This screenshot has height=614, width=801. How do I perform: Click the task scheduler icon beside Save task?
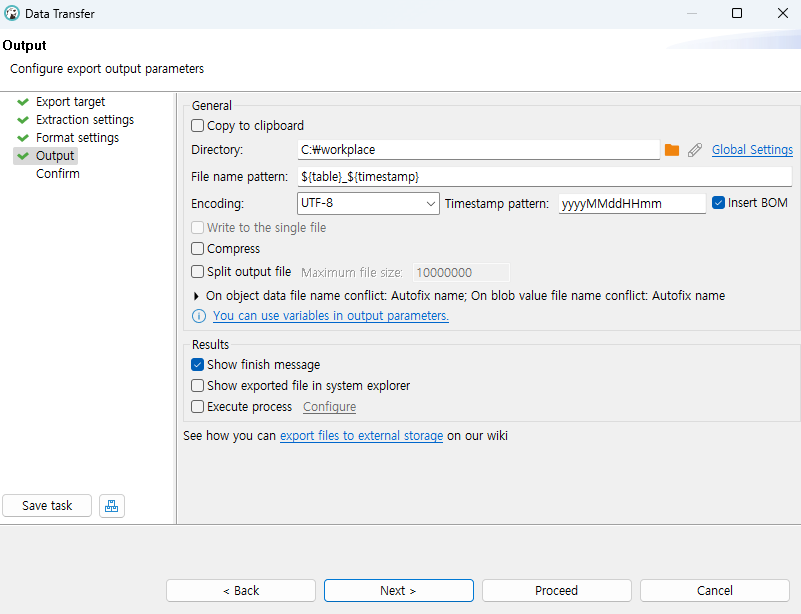tap(112, 506)
